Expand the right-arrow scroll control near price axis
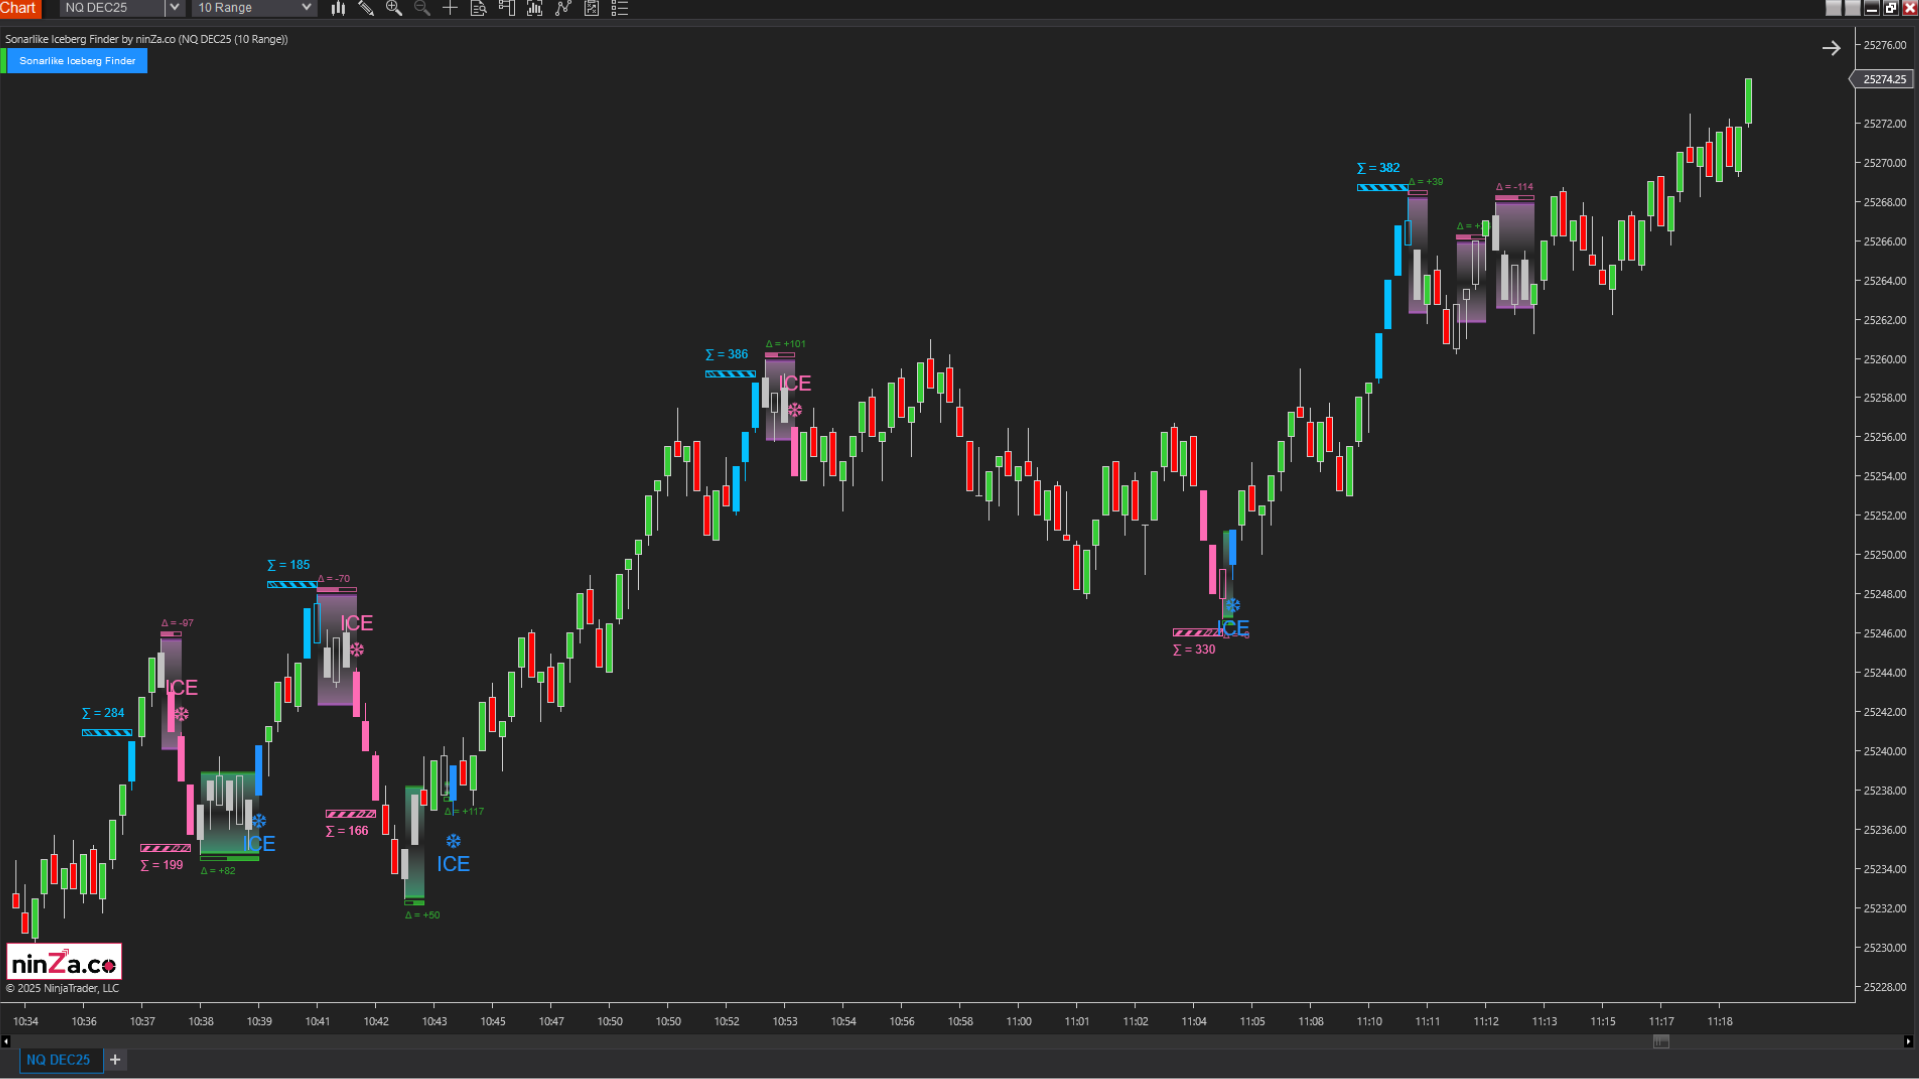Viewport: 1919px width, 1079px height. point(1831,47)
